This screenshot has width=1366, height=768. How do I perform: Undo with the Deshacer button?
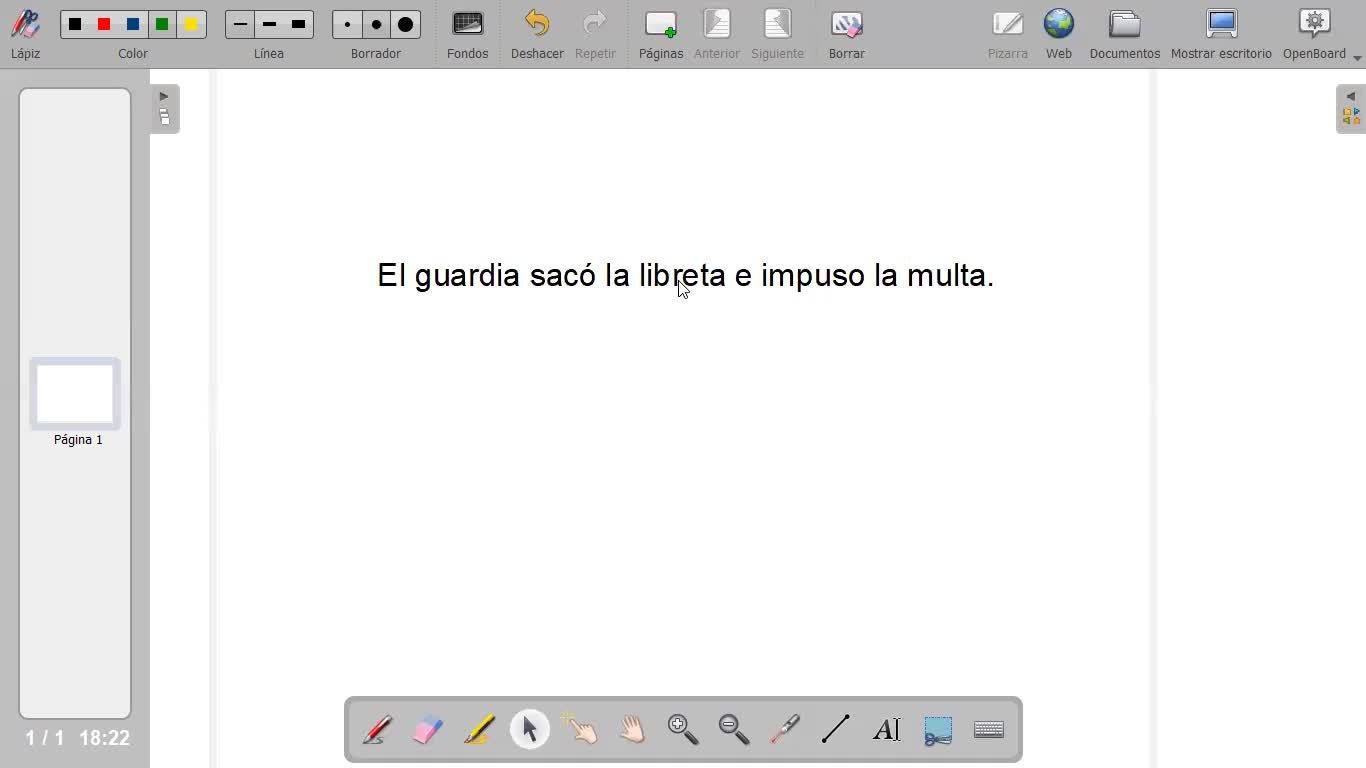click(x=537, y=33)
